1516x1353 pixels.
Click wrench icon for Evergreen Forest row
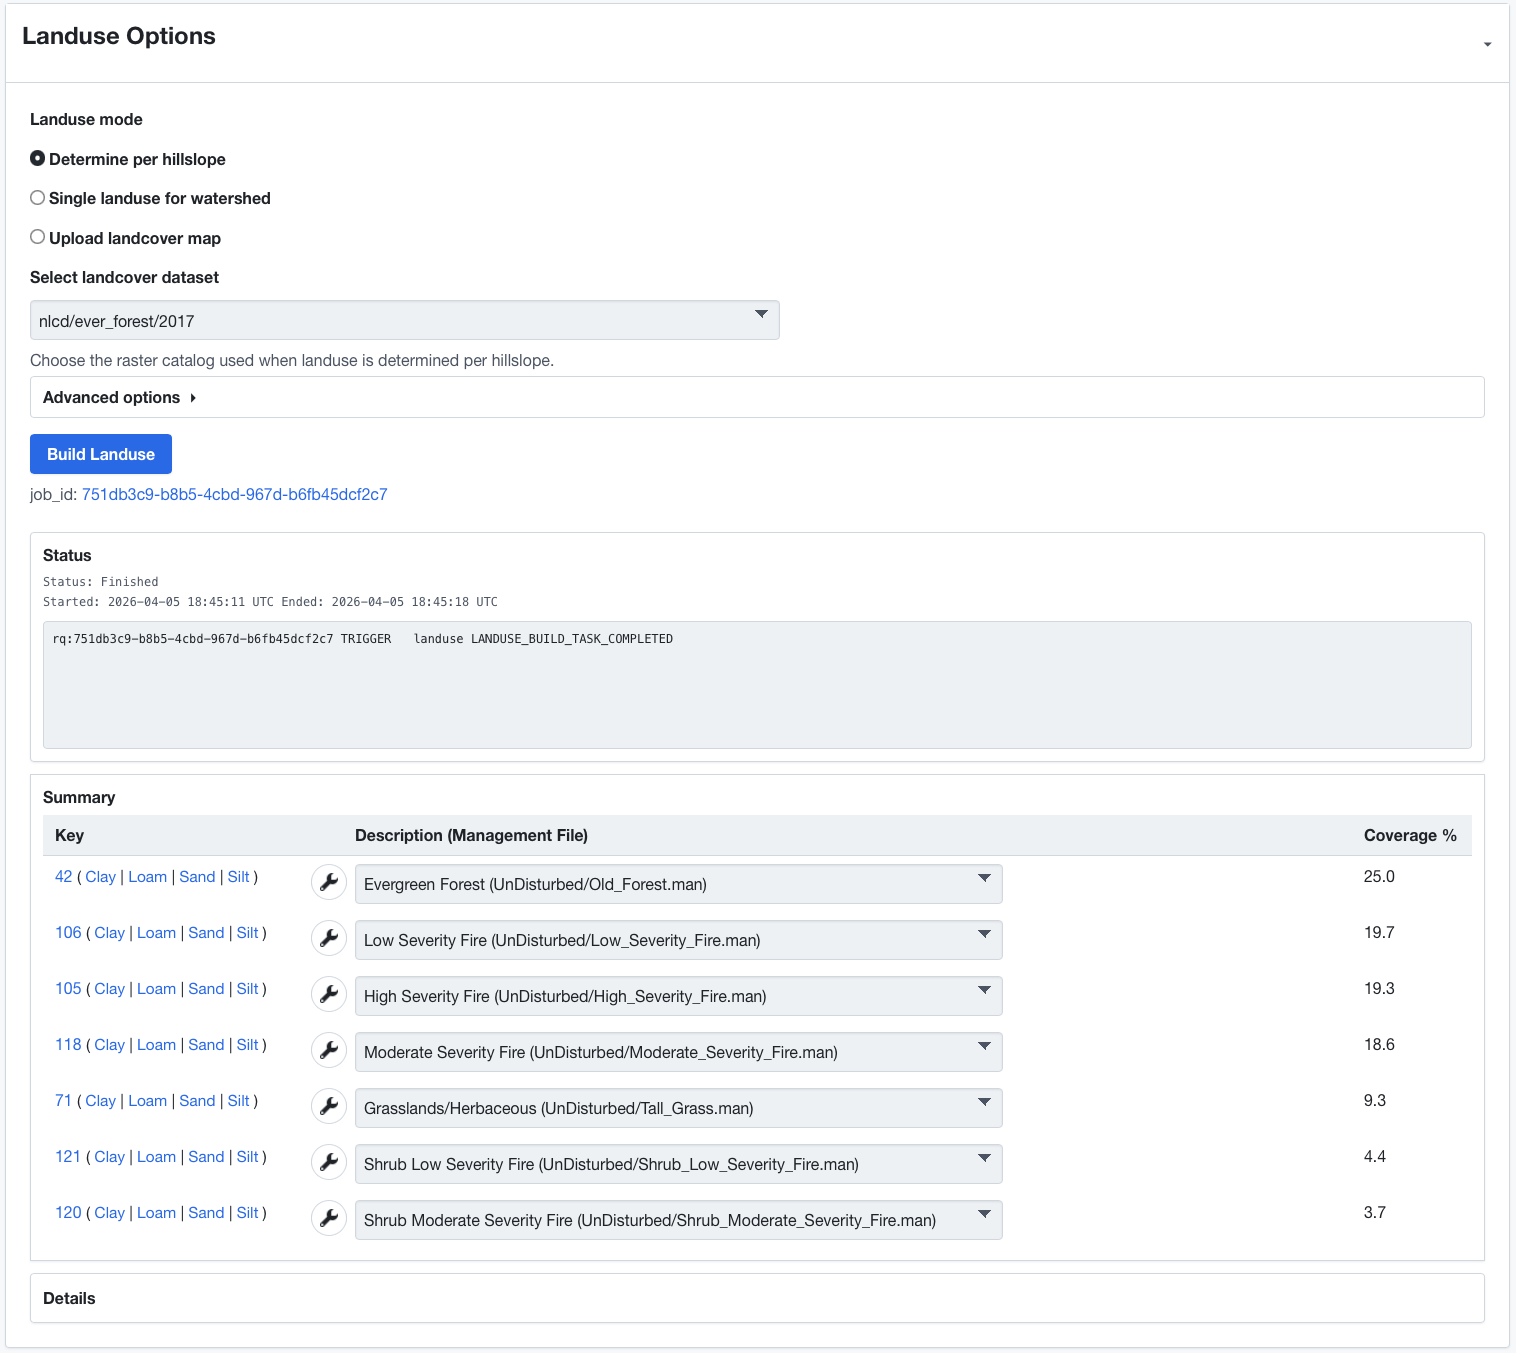(x=328, y=882)
